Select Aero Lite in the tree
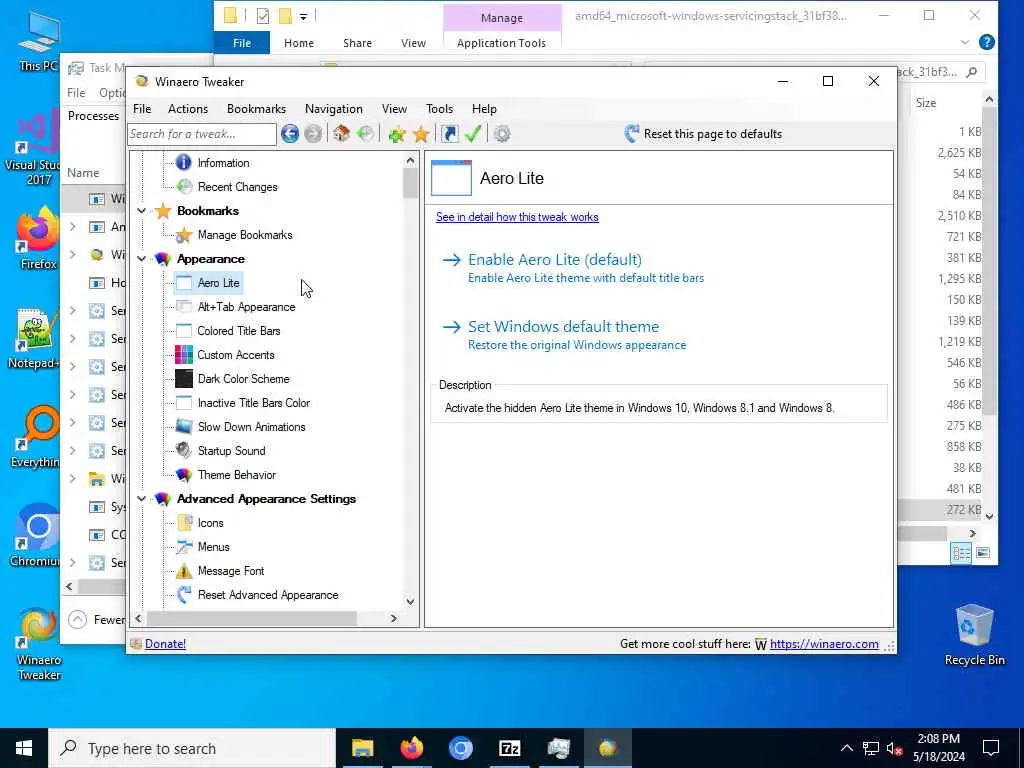The height and width of the screenshot is (768, 1024). (x=218, y=283)
